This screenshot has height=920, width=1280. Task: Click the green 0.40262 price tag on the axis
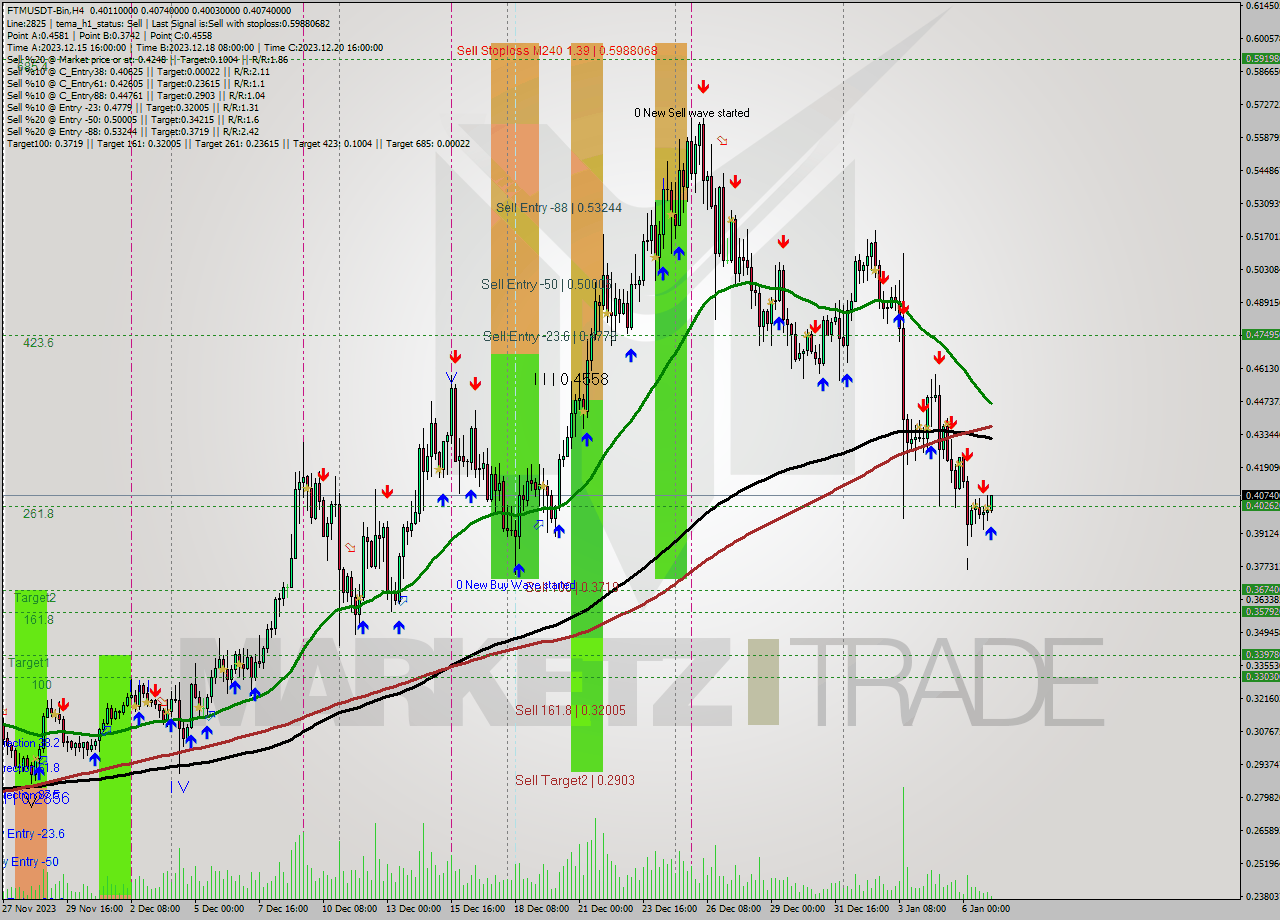(1260, 505)
